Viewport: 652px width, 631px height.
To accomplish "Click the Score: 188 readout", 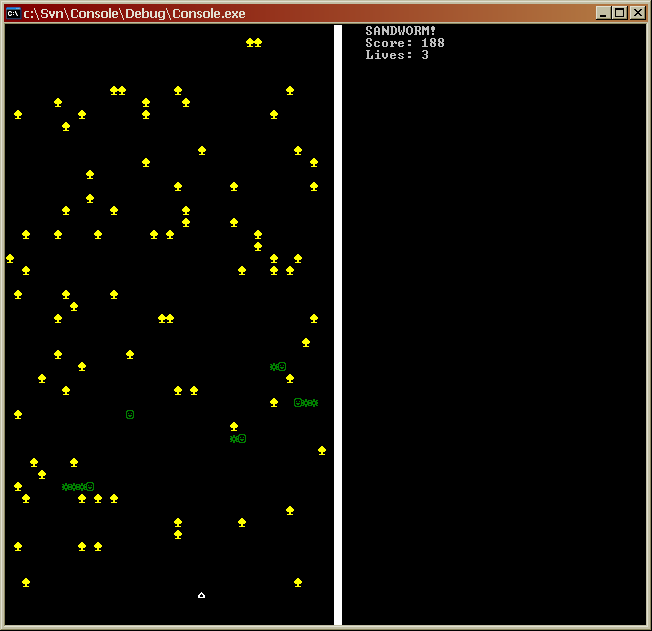I will [x=405, y=42].
